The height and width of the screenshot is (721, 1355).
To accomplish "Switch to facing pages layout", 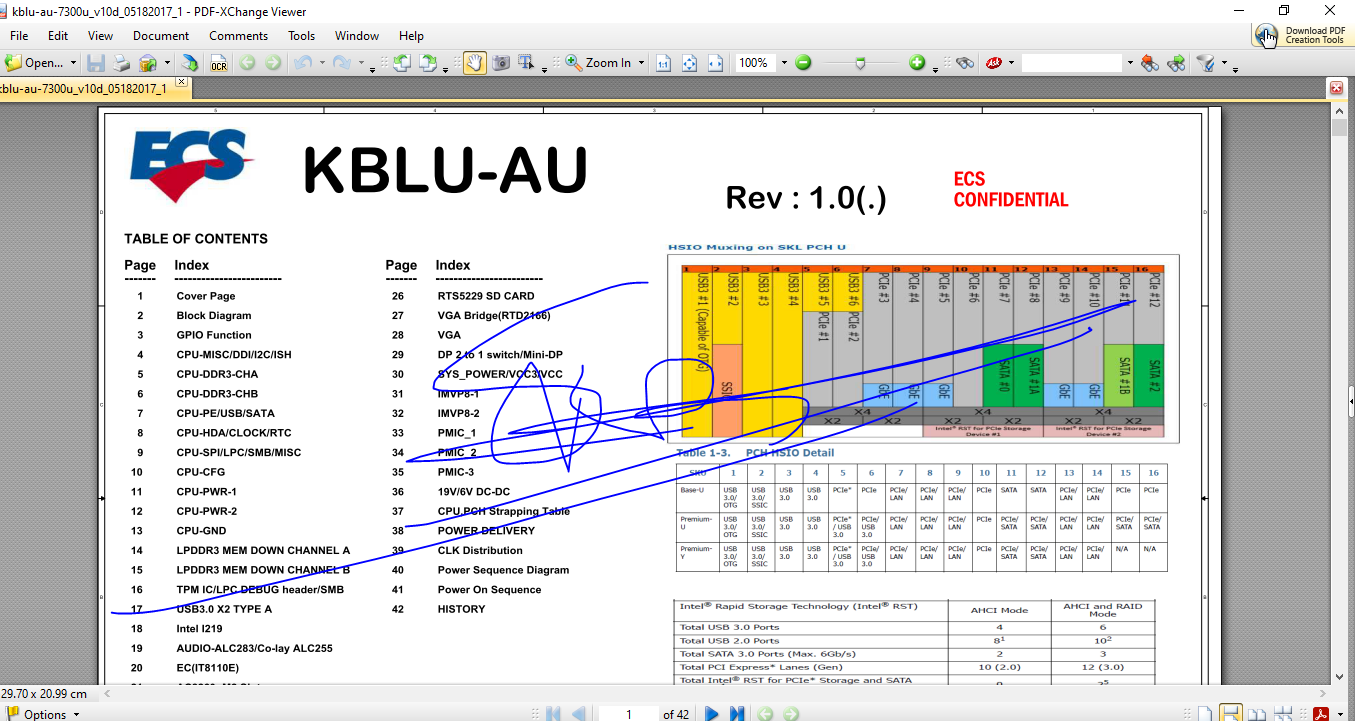I will click(1259, 714).
